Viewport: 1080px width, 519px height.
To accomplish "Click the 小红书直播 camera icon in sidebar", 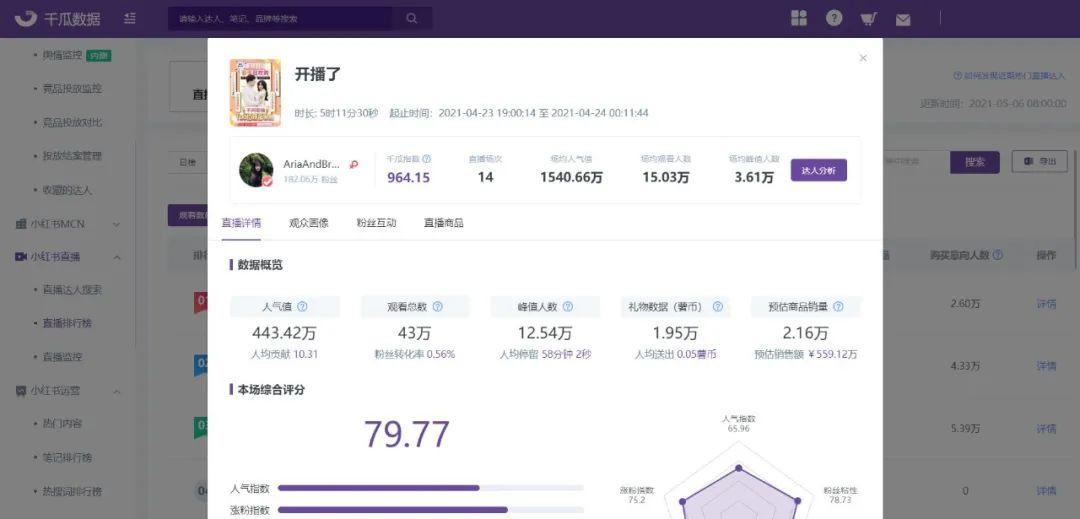I will click(21, 257).
